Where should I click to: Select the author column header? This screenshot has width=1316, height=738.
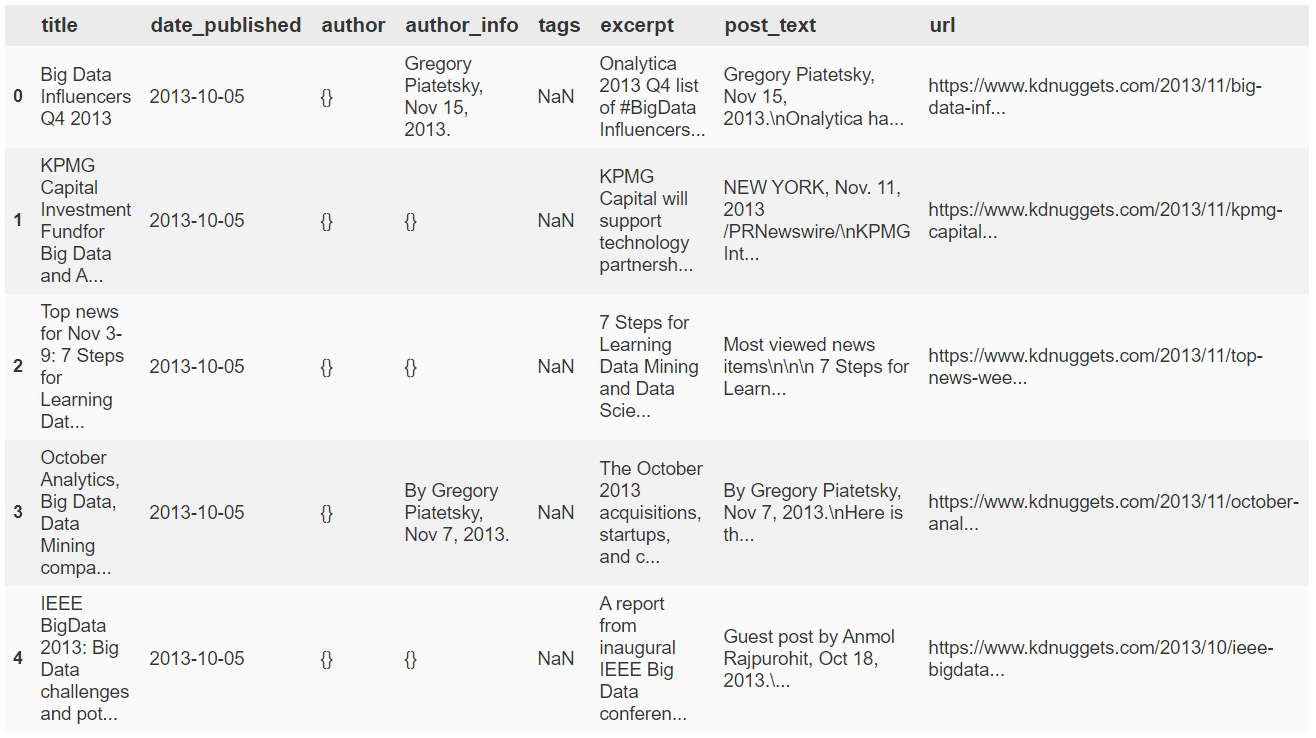(x=353, y=25)
